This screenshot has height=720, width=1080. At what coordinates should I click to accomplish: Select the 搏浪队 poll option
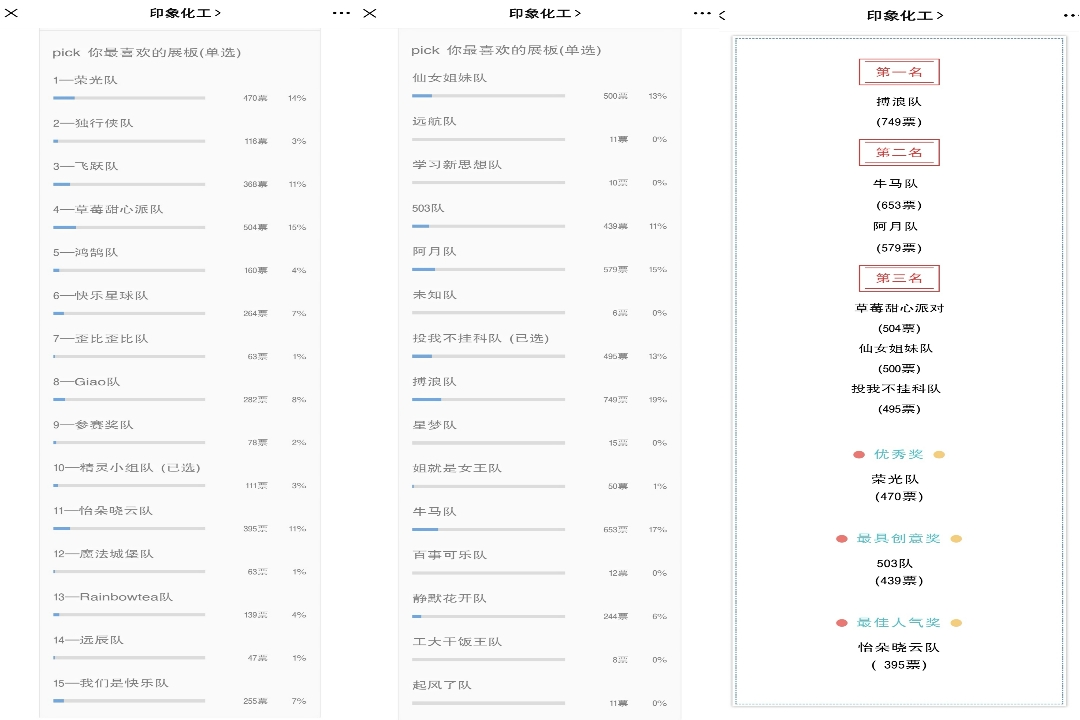click(x=434, y=382)
